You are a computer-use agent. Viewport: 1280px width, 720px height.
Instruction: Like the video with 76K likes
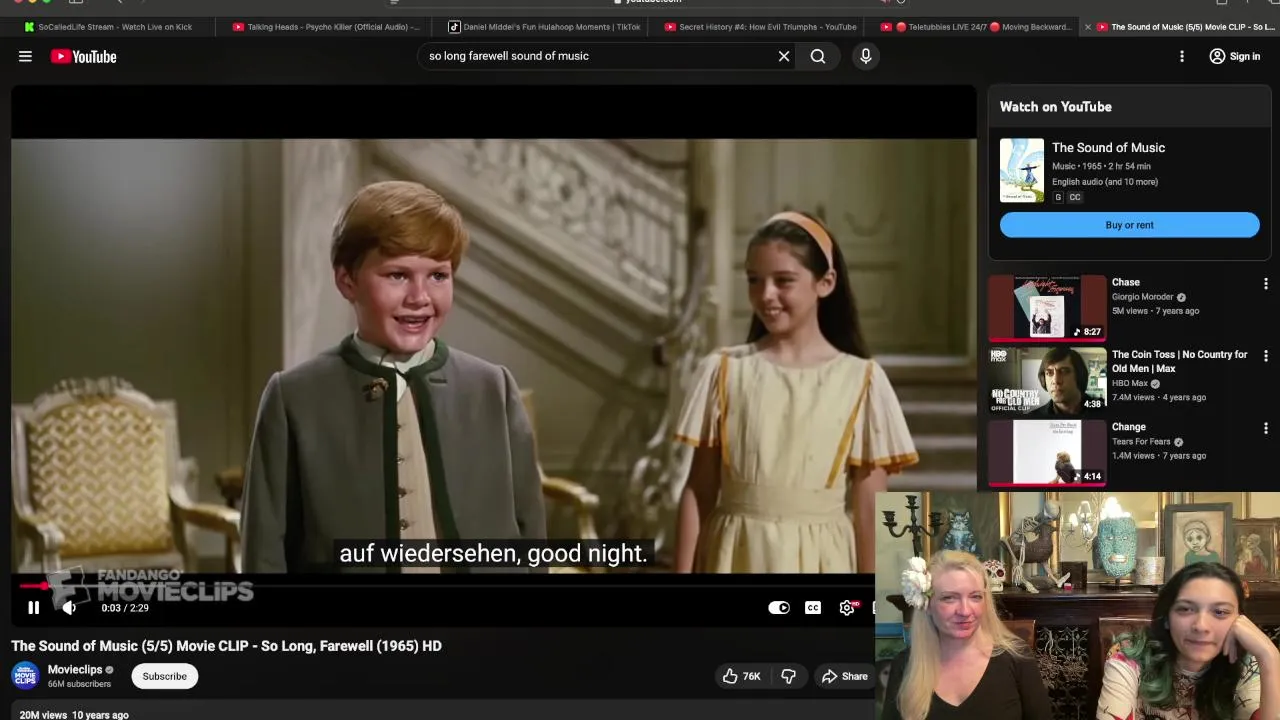[741, 676]
